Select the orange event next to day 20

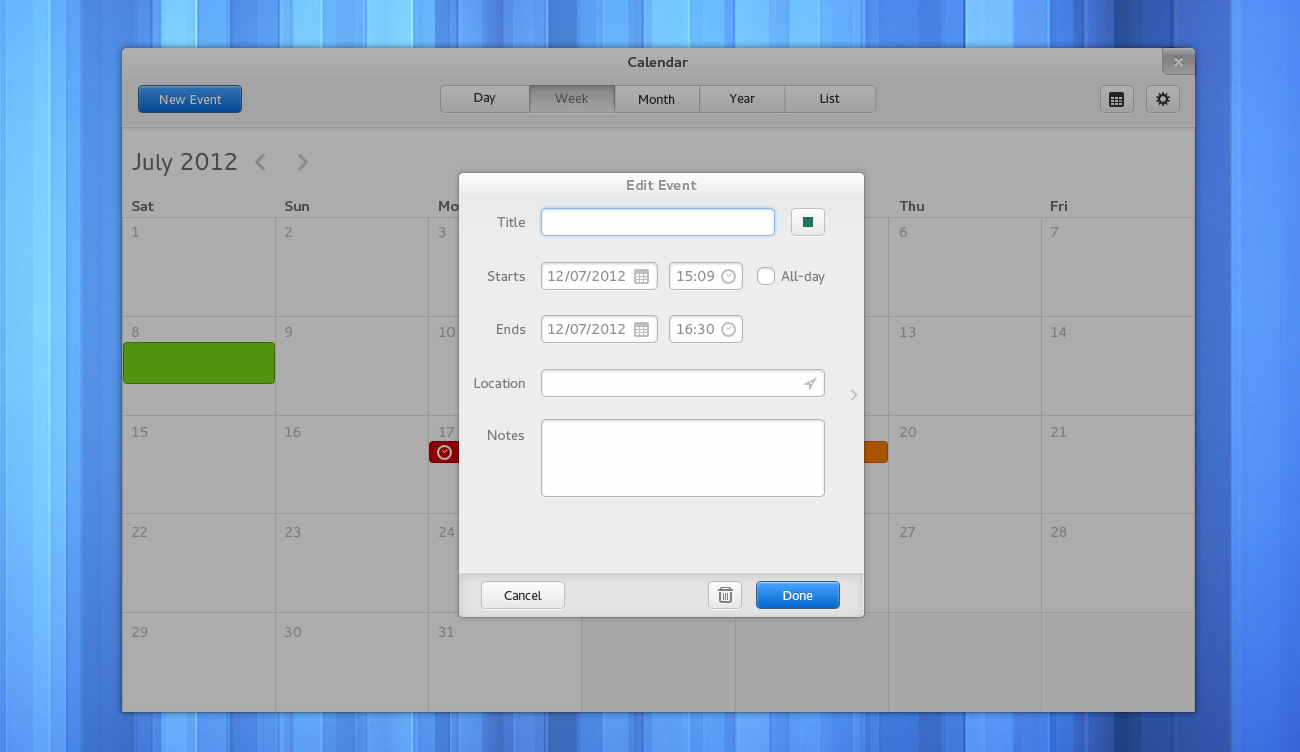click(875, 452)
